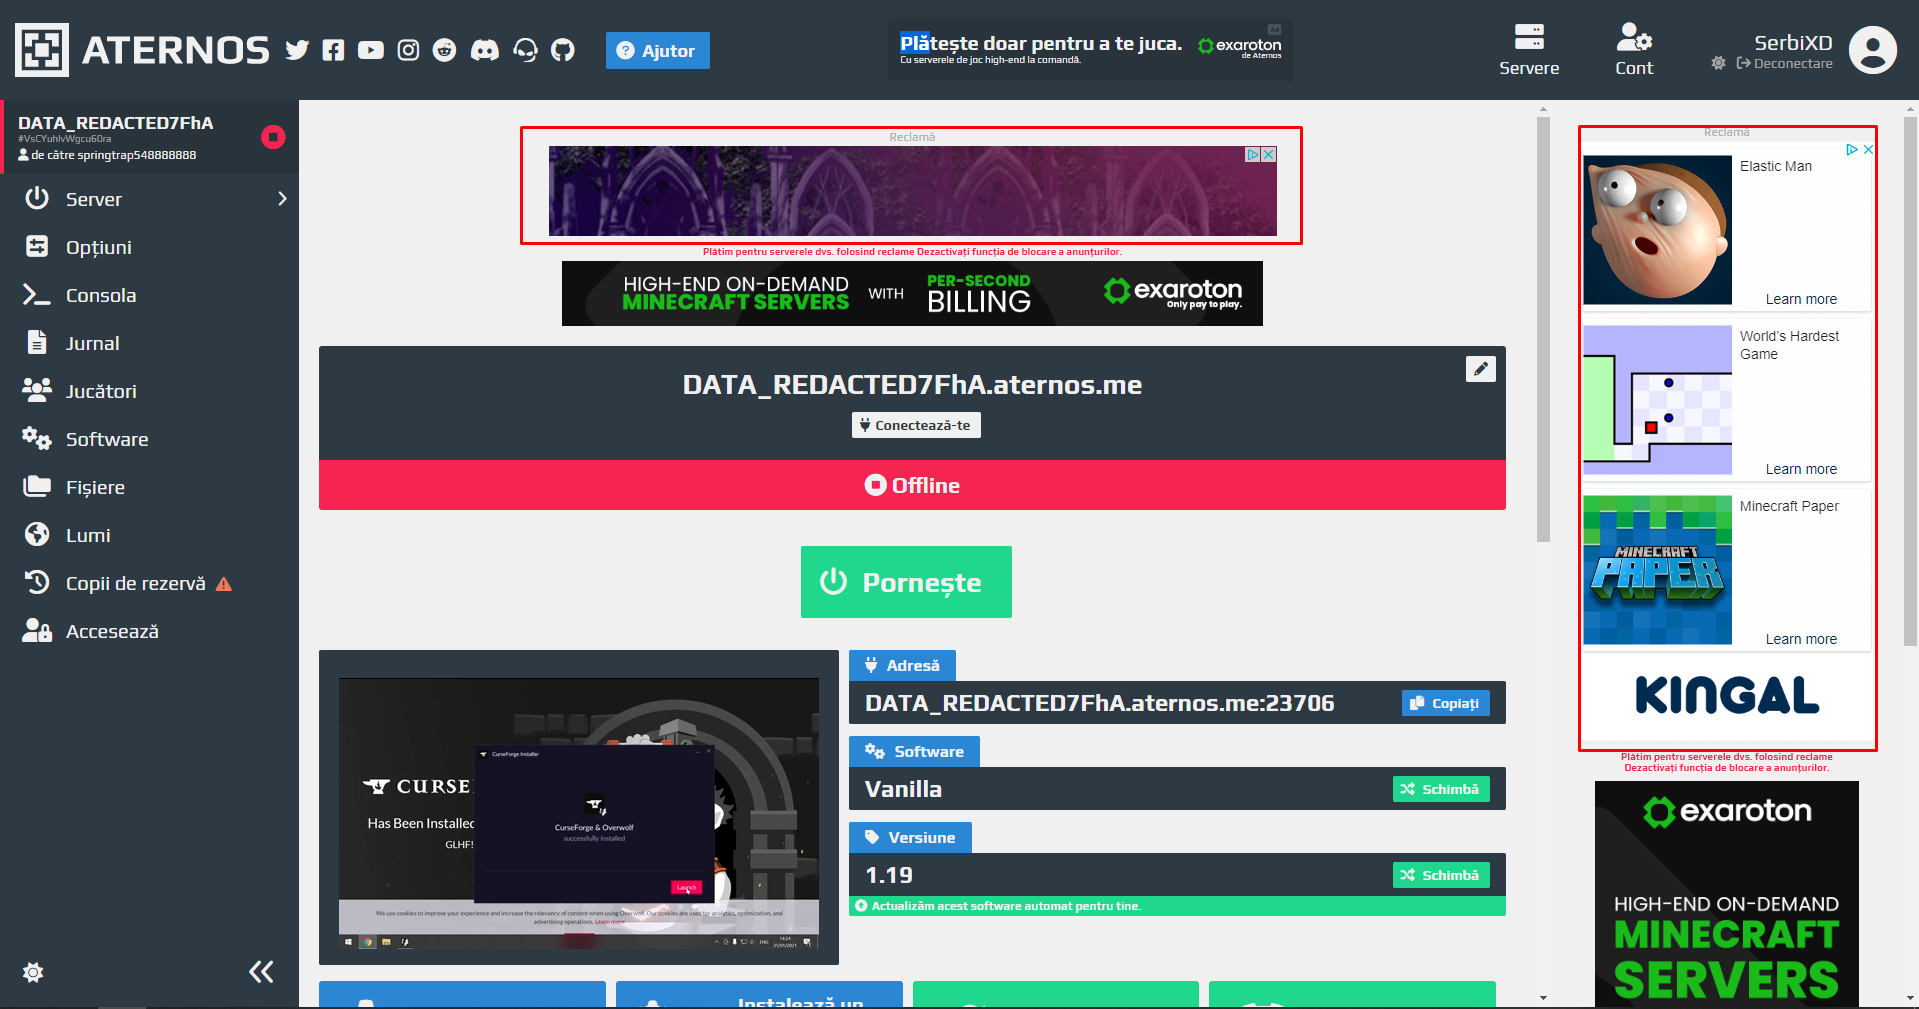
Task: Click the red stop status icon in sidebar
Action: click(x=273, y=137)
